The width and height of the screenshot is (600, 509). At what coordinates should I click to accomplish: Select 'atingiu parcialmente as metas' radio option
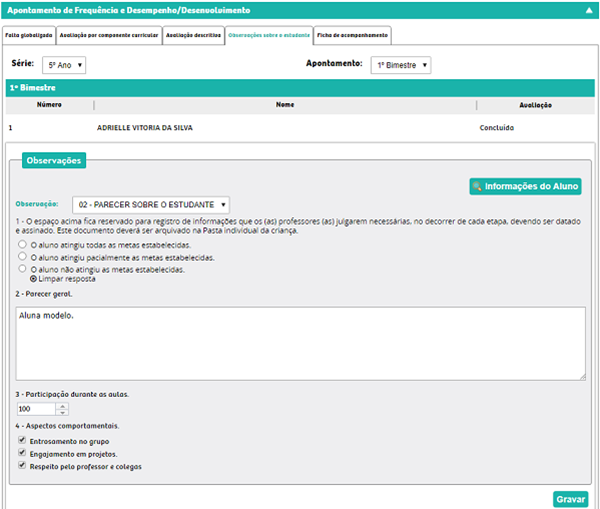[x=23, y=257]
